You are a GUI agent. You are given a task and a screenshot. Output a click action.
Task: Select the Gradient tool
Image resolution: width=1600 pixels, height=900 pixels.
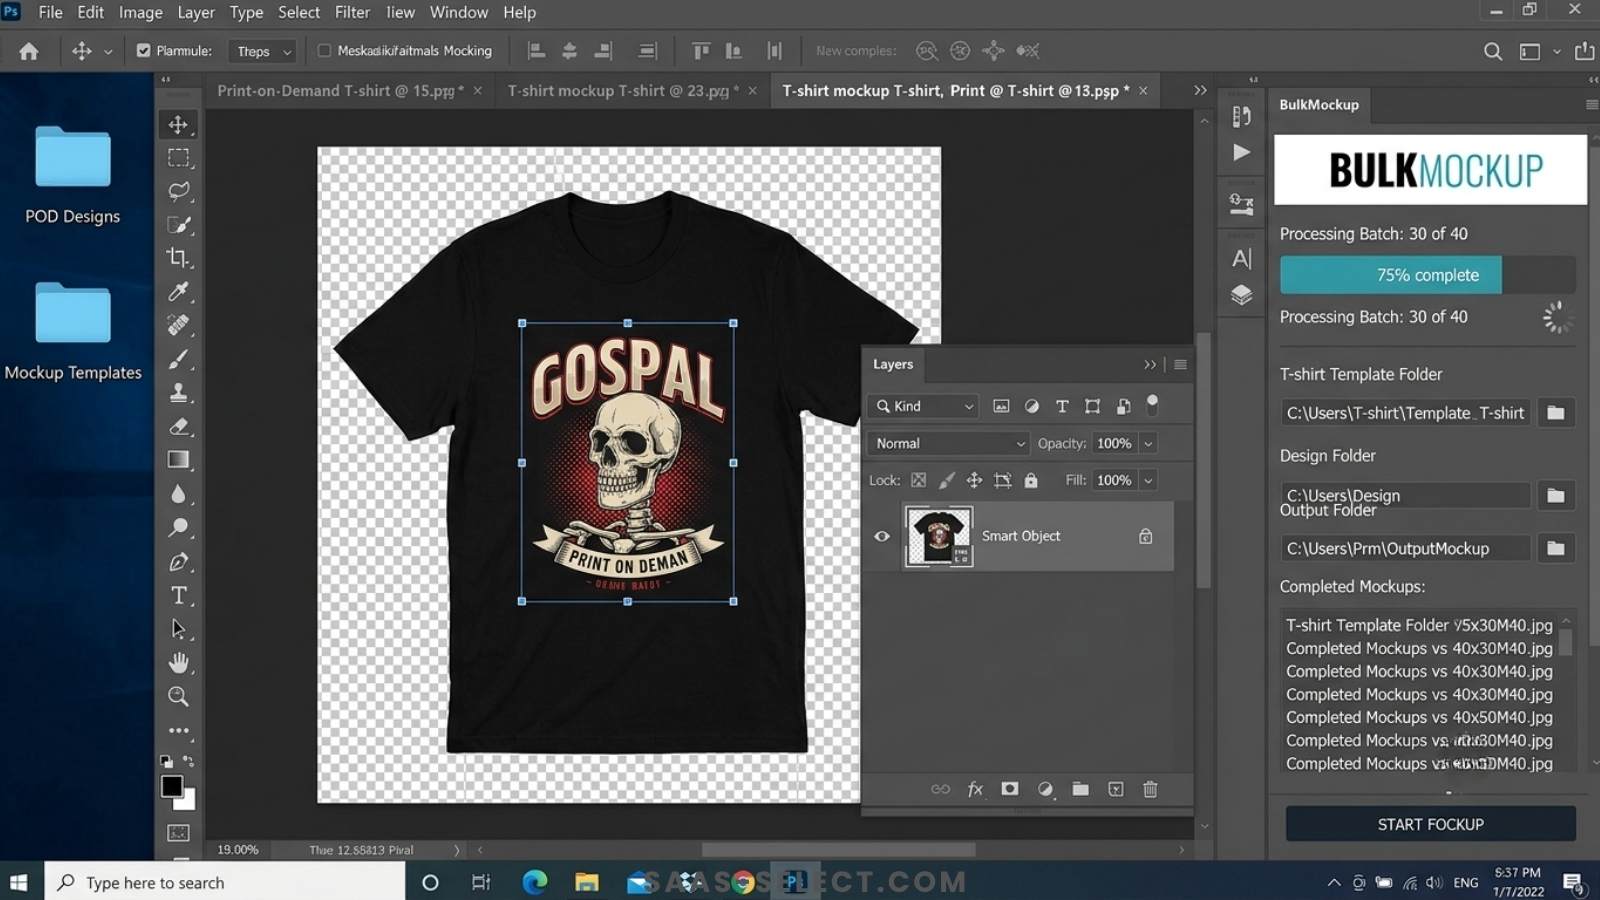coord(178,460)
